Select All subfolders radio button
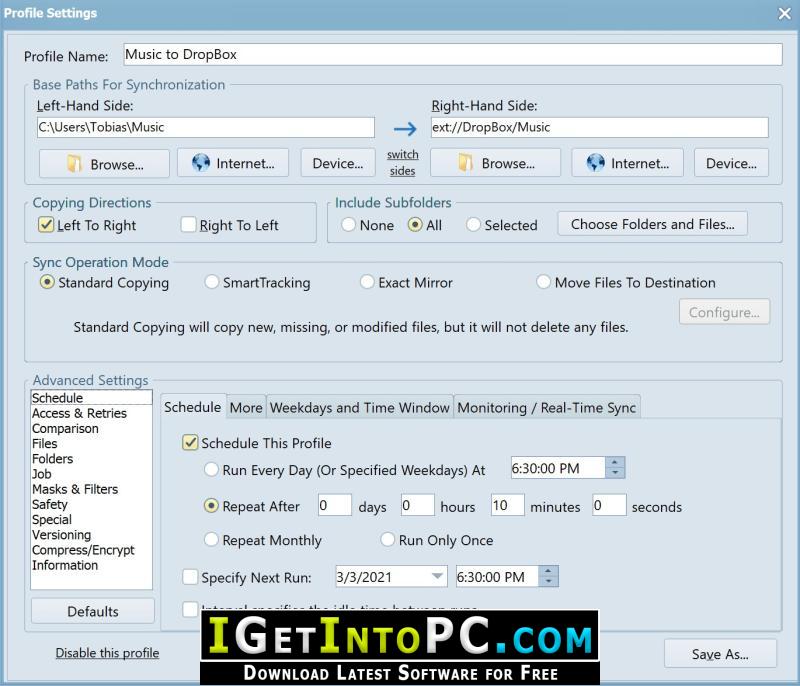The image size is (800, 686). pyautogui.click(x=415, y=224)
